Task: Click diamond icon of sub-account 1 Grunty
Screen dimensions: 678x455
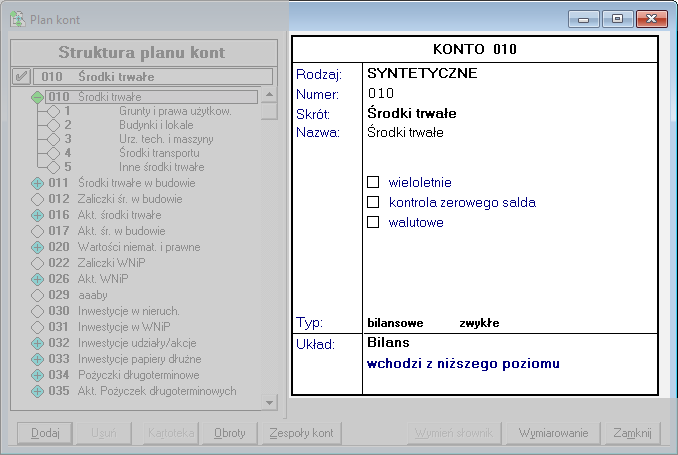Action: tap(54, 111)
